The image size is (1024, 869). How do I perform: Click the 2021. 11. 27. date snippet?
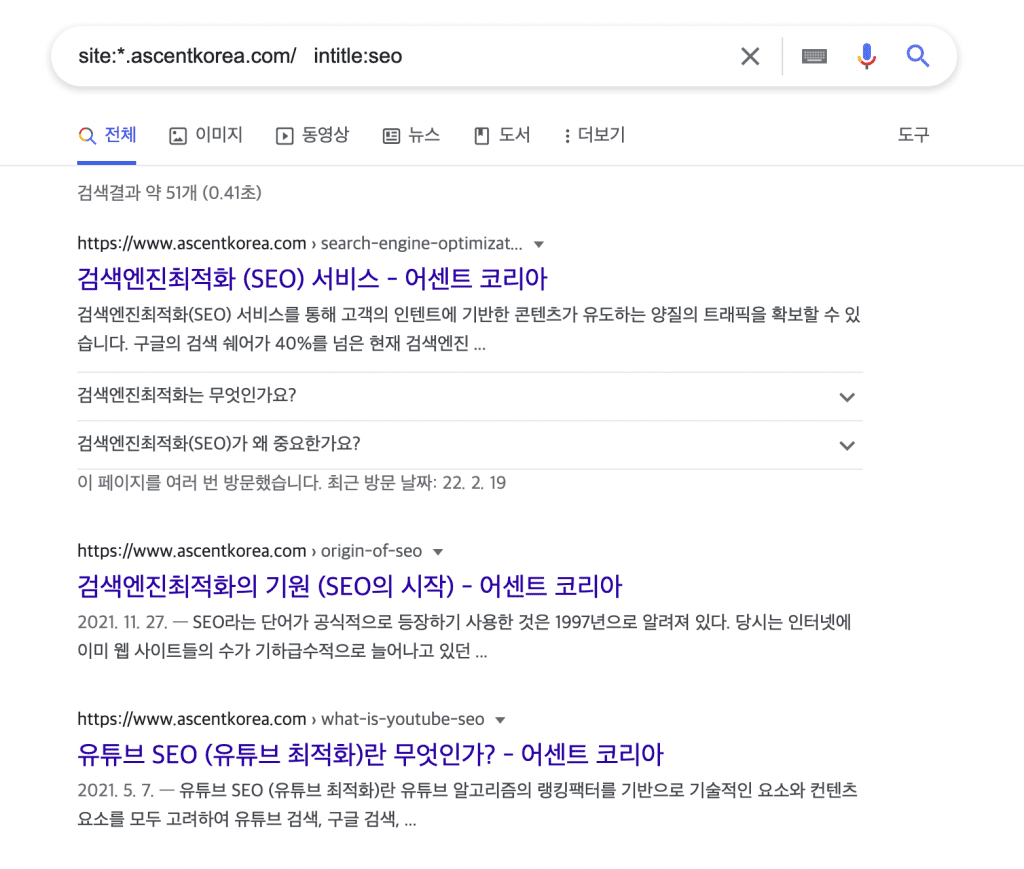click(x=123, y=622)
